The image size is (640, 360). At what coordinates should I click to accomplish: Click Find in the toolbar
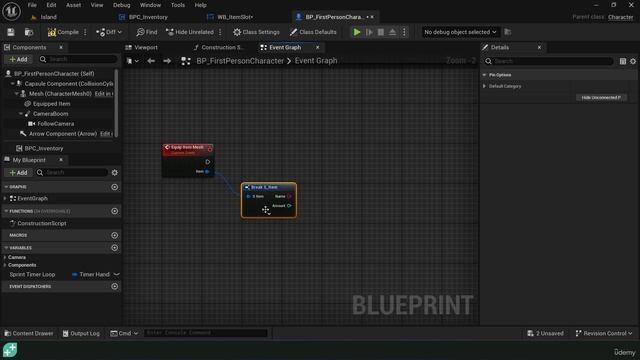coord(147,32)
